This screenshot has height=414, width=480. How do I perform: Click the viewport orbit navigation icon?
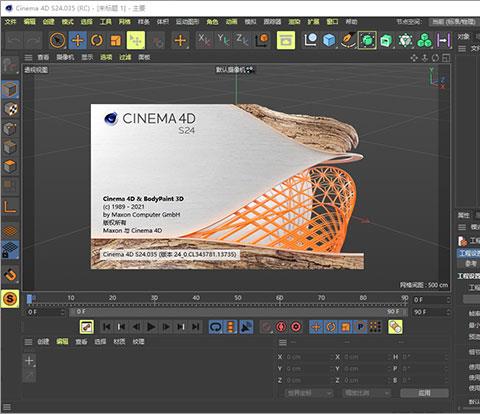click(435, 58)
